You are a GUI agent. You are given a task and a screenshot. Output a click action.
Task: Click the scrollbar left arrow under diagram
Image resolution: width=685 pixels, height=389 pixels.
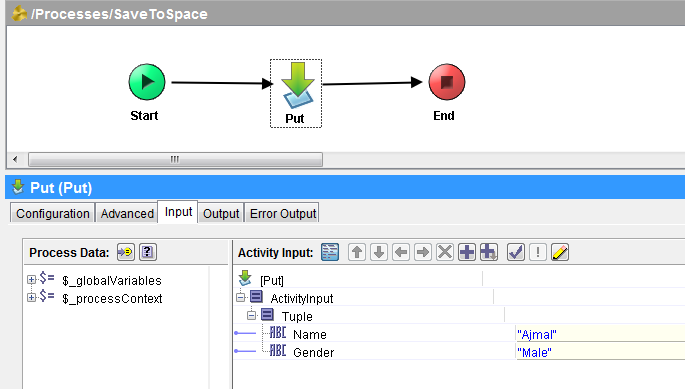[x=15, y=160]
